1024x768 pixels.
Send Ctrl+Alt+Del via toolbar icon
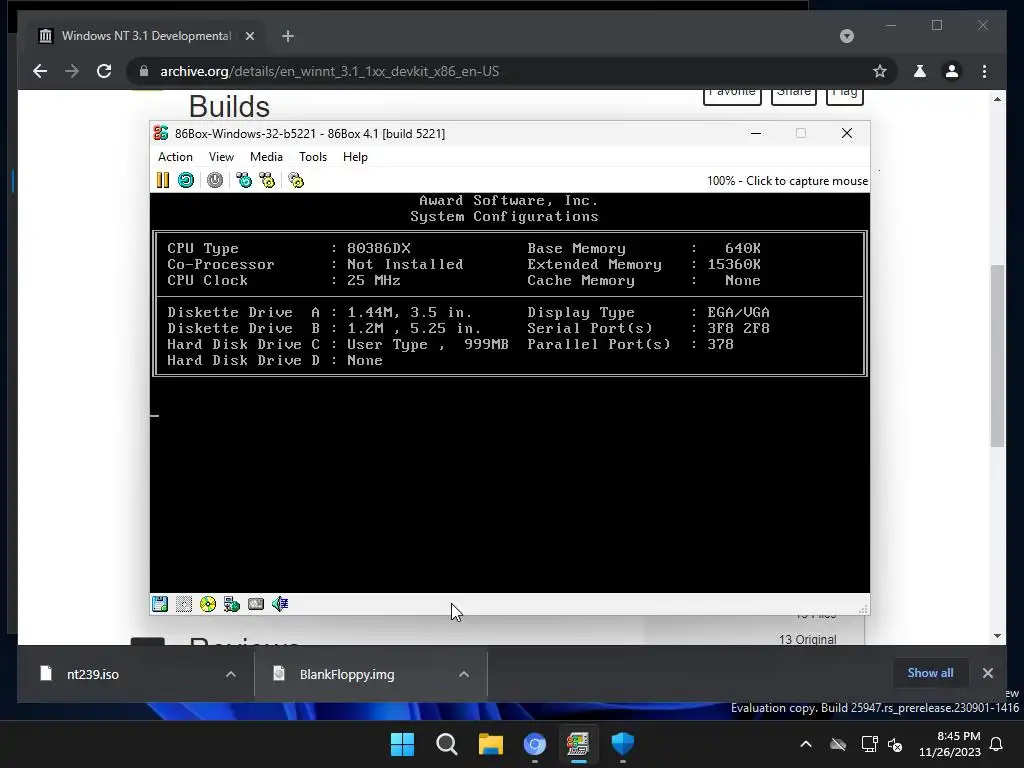[x=244, y=180]
